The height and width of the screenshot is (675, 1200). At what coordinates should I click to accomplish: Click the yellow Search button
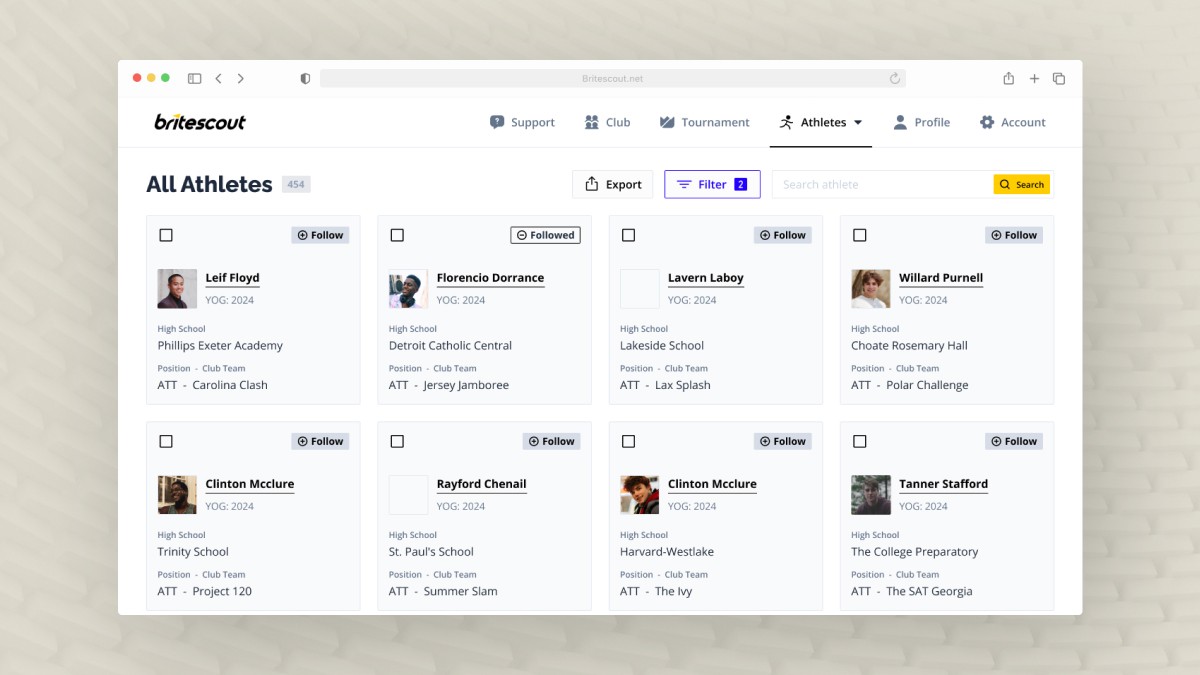click(x=1022, y=184)
